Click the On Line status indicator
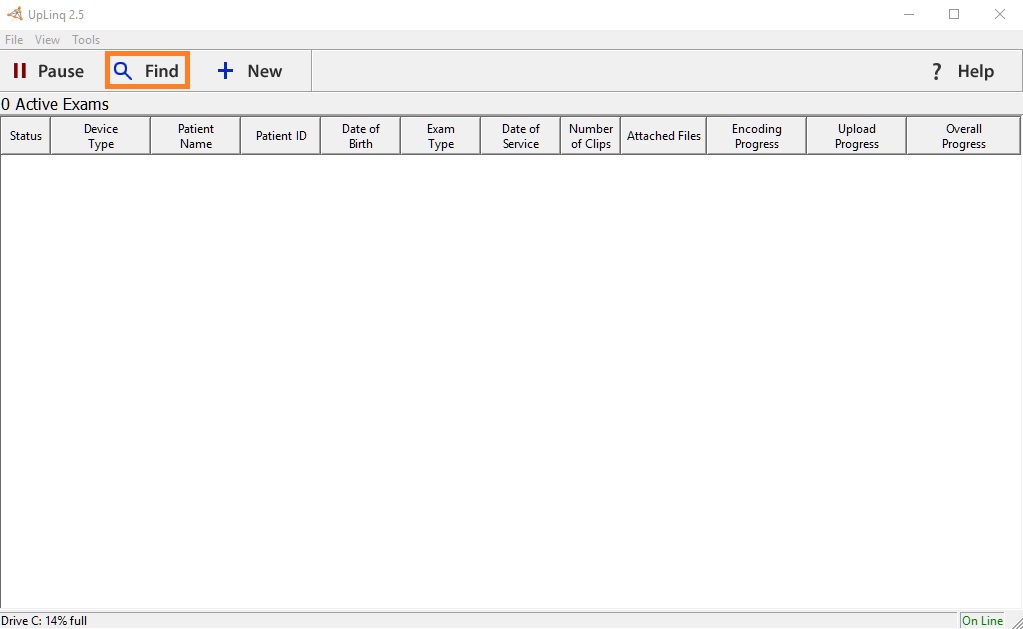Image resolution: width=1023 pixels, height=629 pixels. click(x=982, y=621)
